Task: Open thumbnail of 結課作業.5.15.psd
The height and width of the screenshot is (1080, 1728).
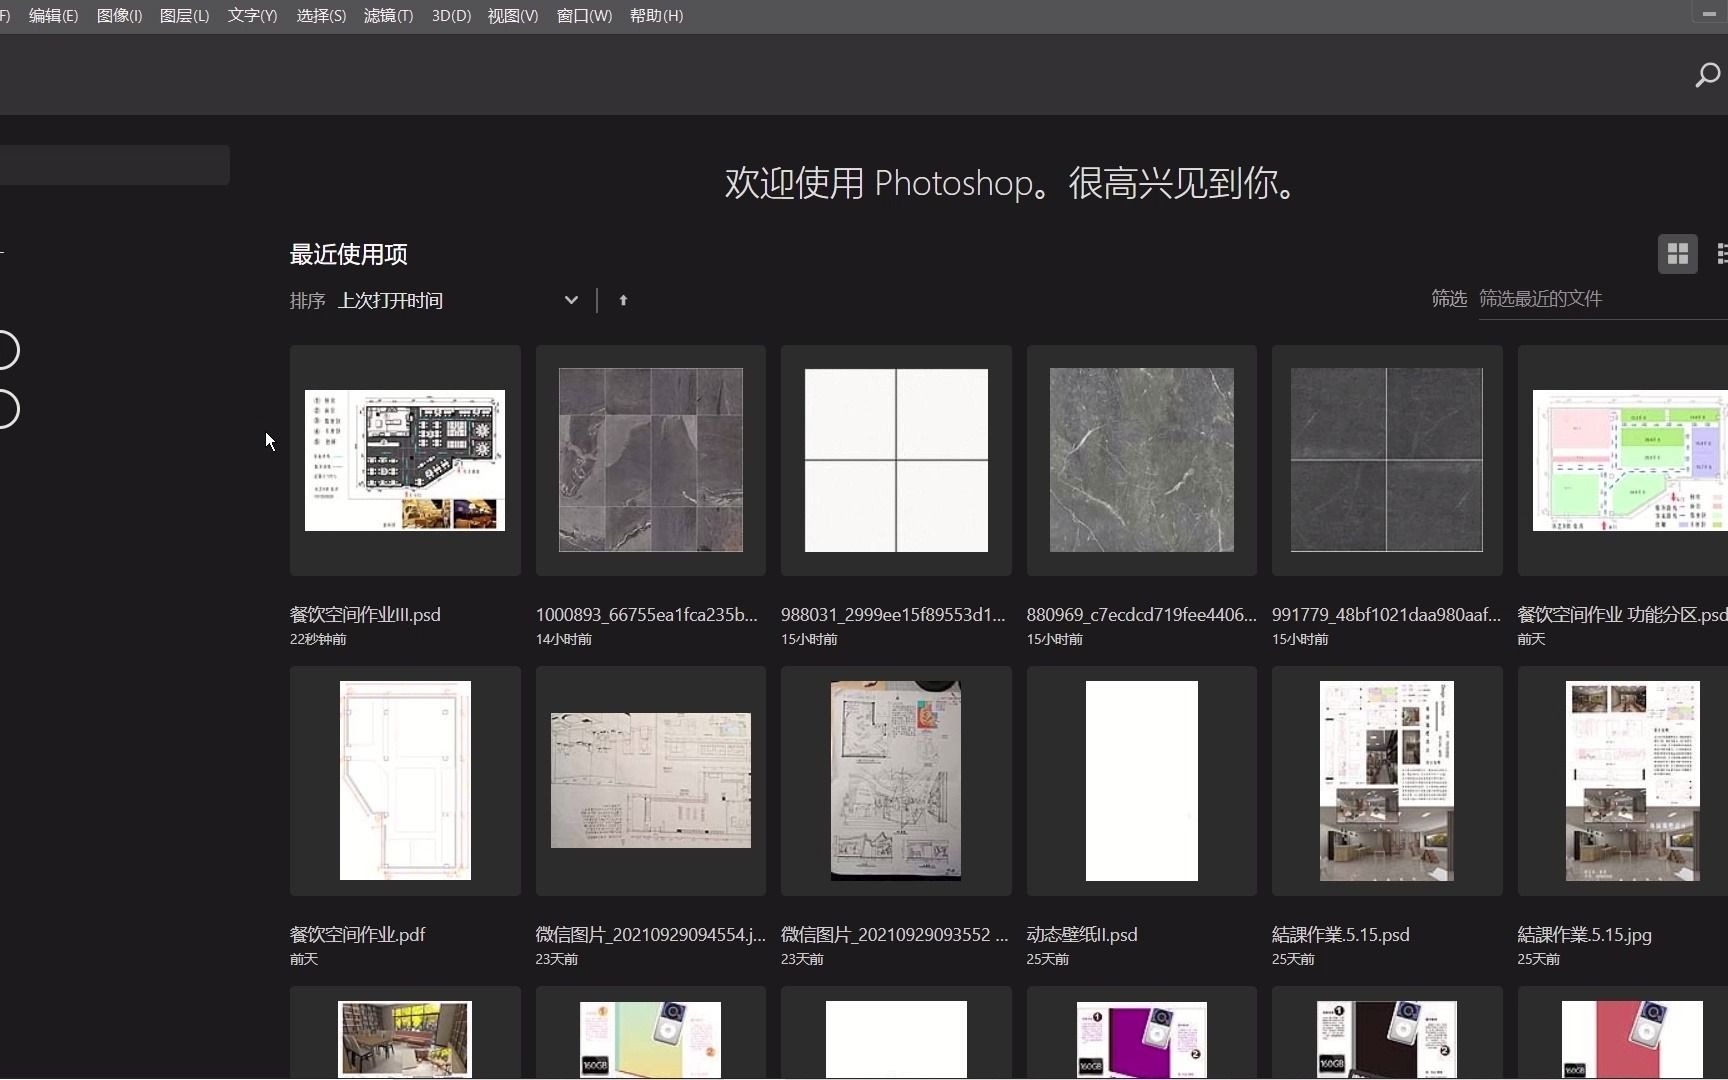Action: coord(1387,781)
